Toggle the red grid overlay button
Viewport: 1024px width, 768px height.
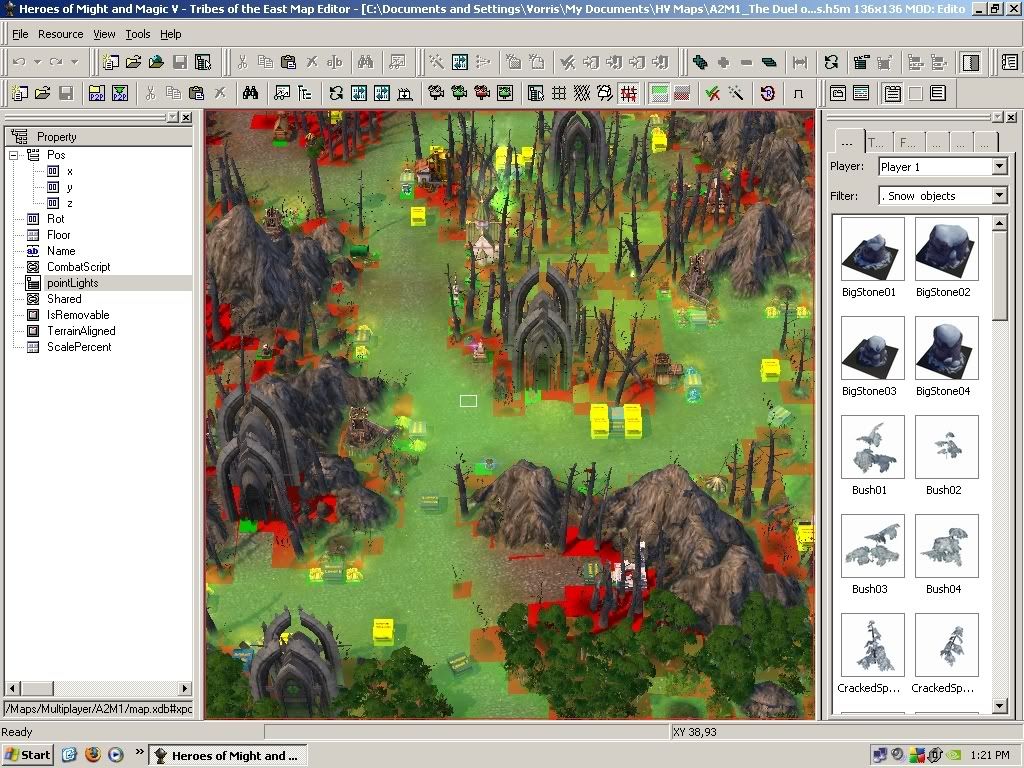pos(629,94)
